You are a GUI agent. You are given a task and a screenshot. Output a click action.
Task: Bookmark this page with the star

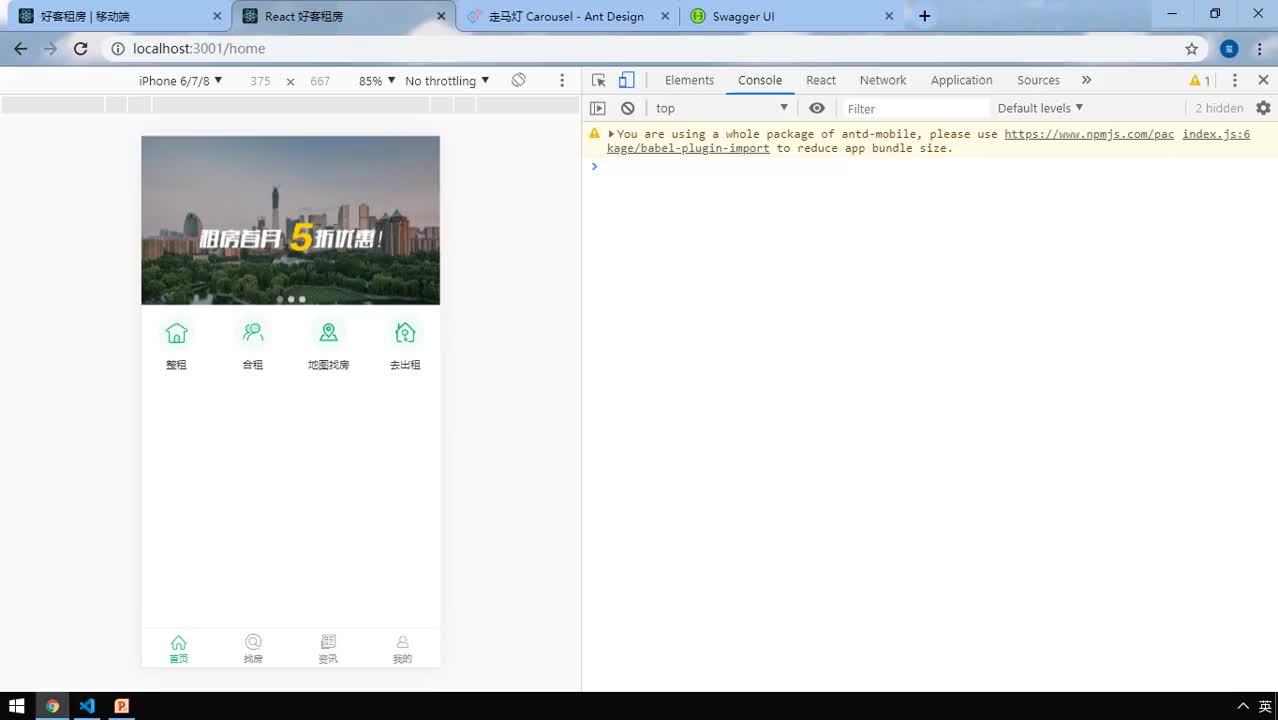coord(1191,49)
